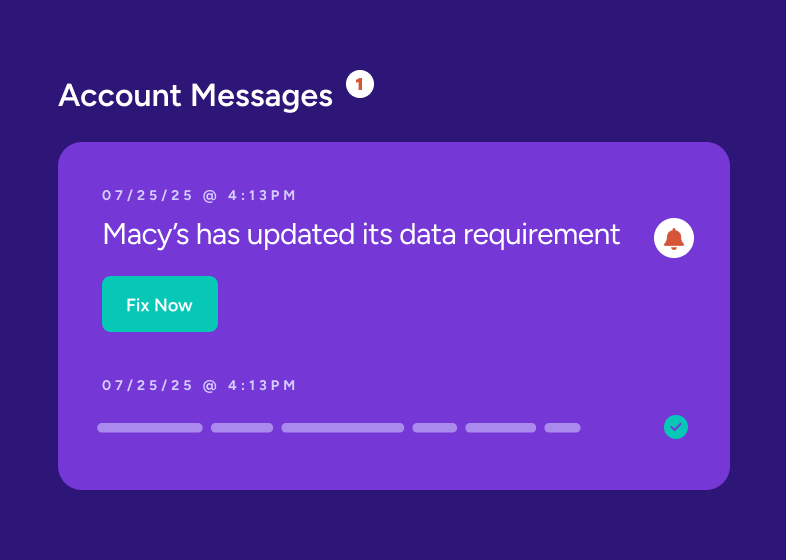This screenshot has height=560, width=786.
Task: Click the fifth placeholder bar in the row
Action: pyautogui.click(x=501, y=428)
